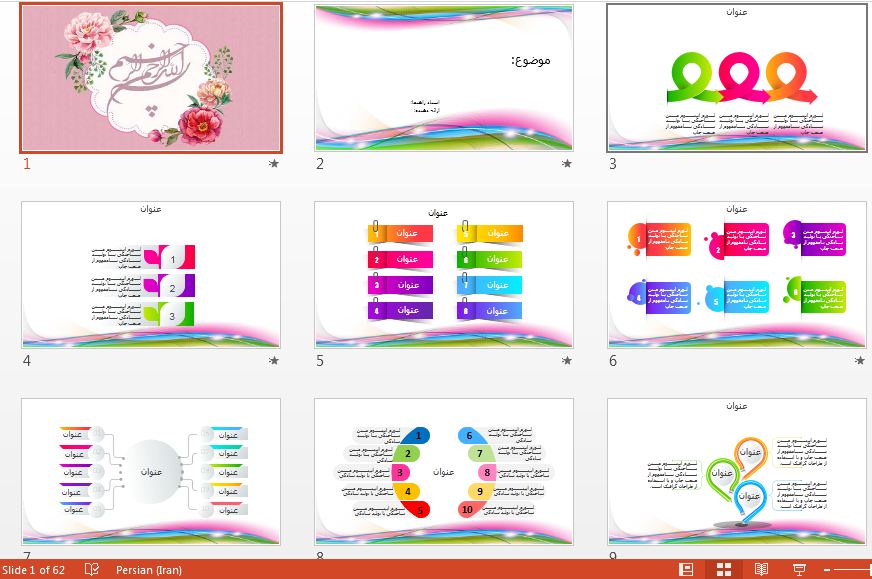The image size is (872, 579).
Task: Adjust the zoom slider in status bar
Action: [x=862, y=569]
